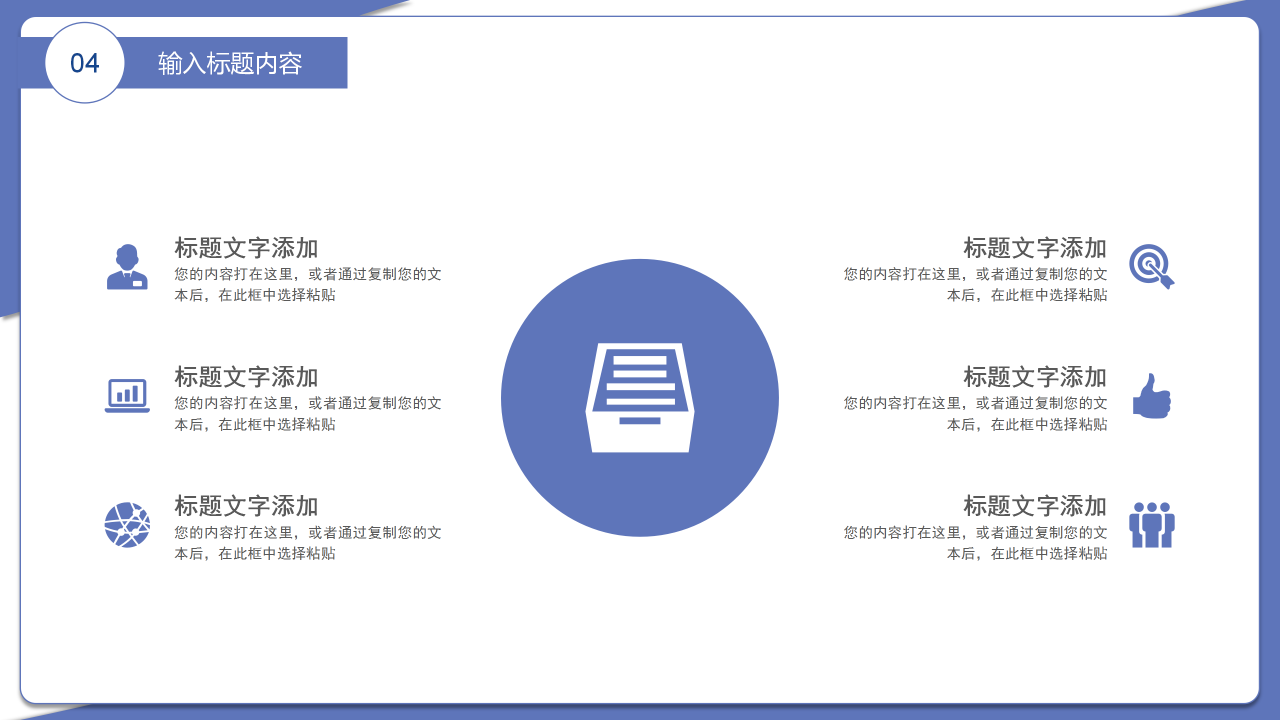
Task: Click the 标题文字添加 heading near the target icon
Action: click(x=1035, y=247)
